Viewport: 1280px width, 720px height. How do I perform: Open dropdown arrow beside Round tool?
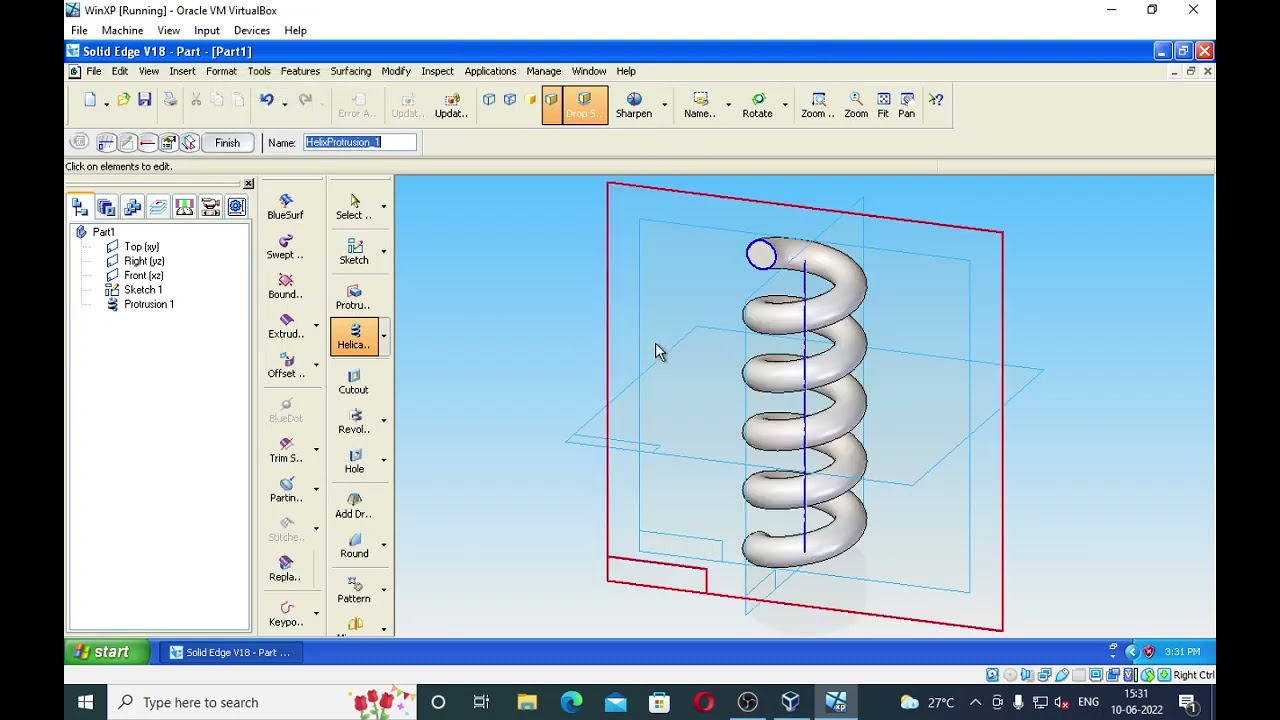(384, 545)
